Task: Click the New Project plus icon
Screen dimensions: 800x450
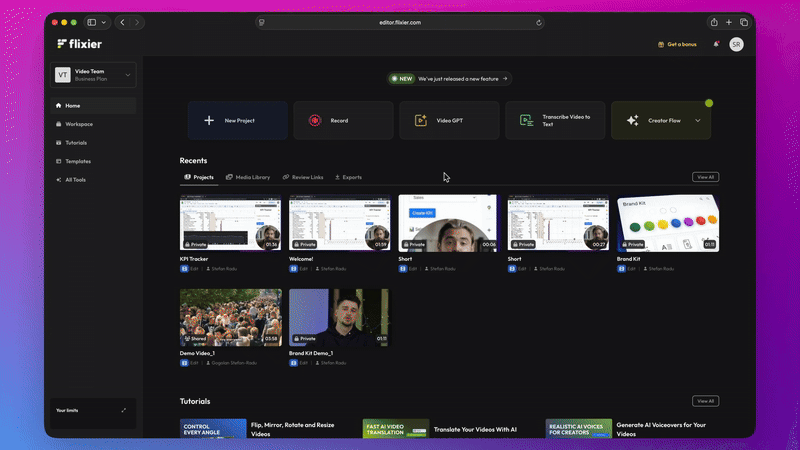Action: [x=209, y=120]
